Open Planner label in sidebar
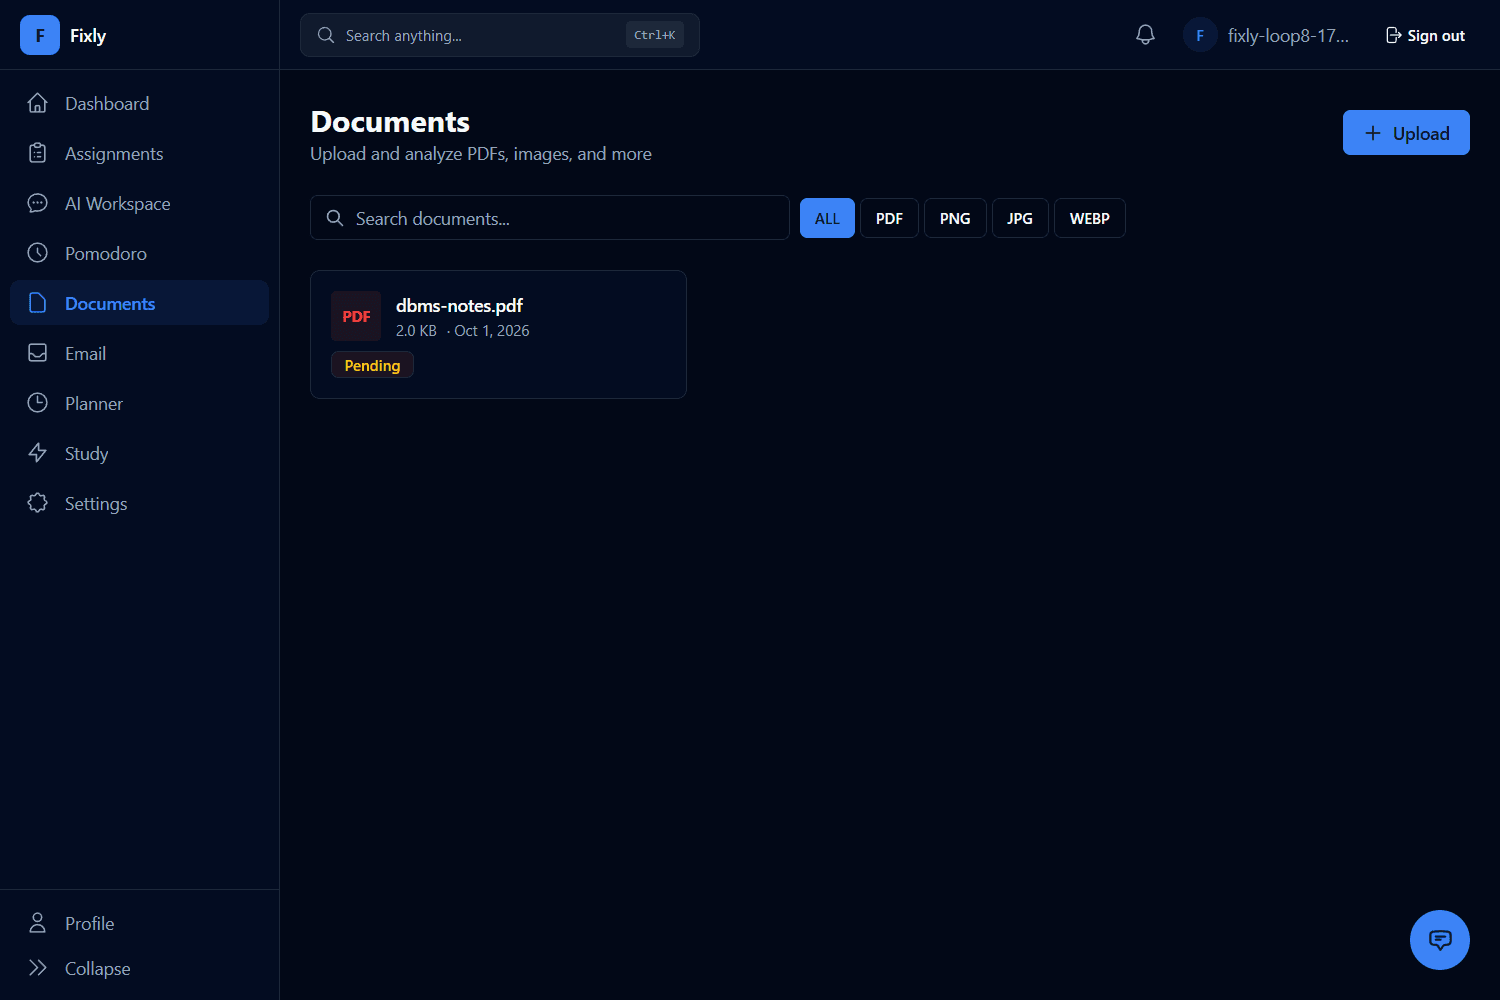This screenshot has width=1500, height=1000. pos(94,404)
